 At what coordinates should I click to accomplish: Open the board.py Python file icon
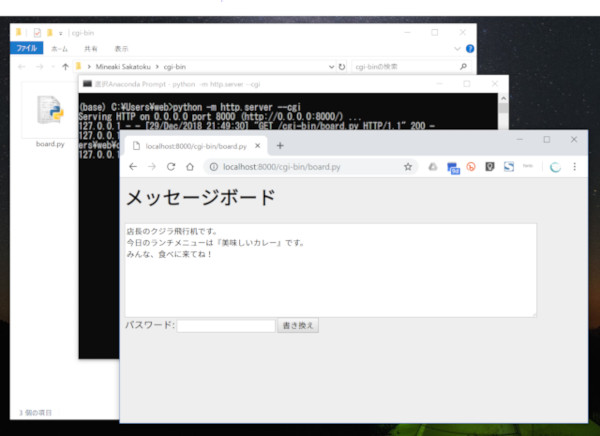(49, 115)
